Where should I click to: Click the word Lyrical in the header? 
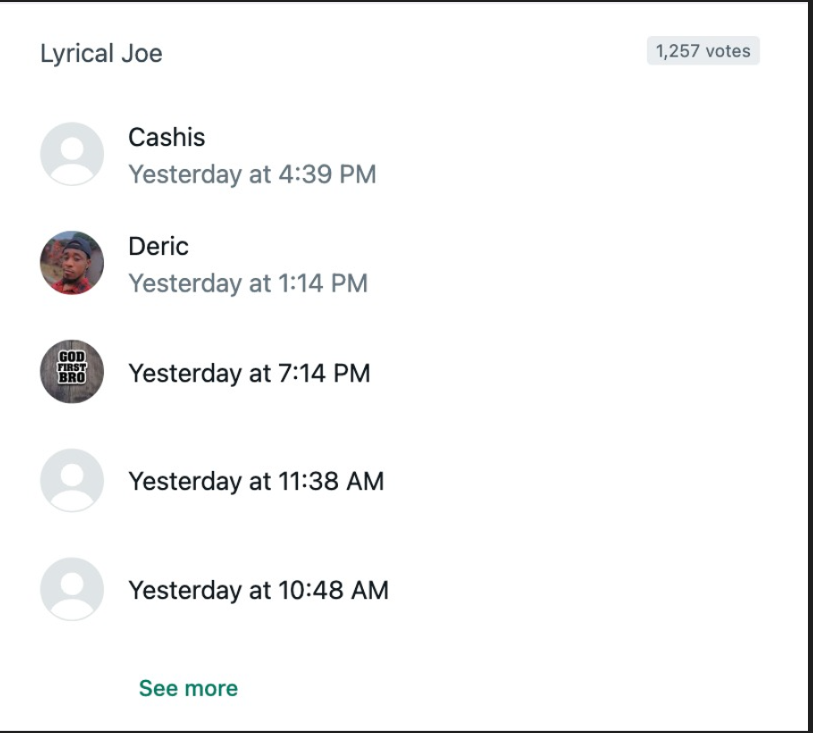(x=75, y=53)
